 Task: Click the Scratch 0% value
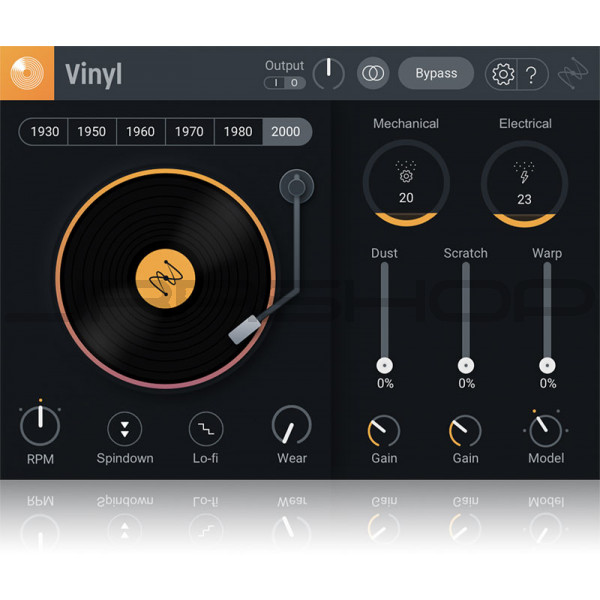click(x=466, y=383)
